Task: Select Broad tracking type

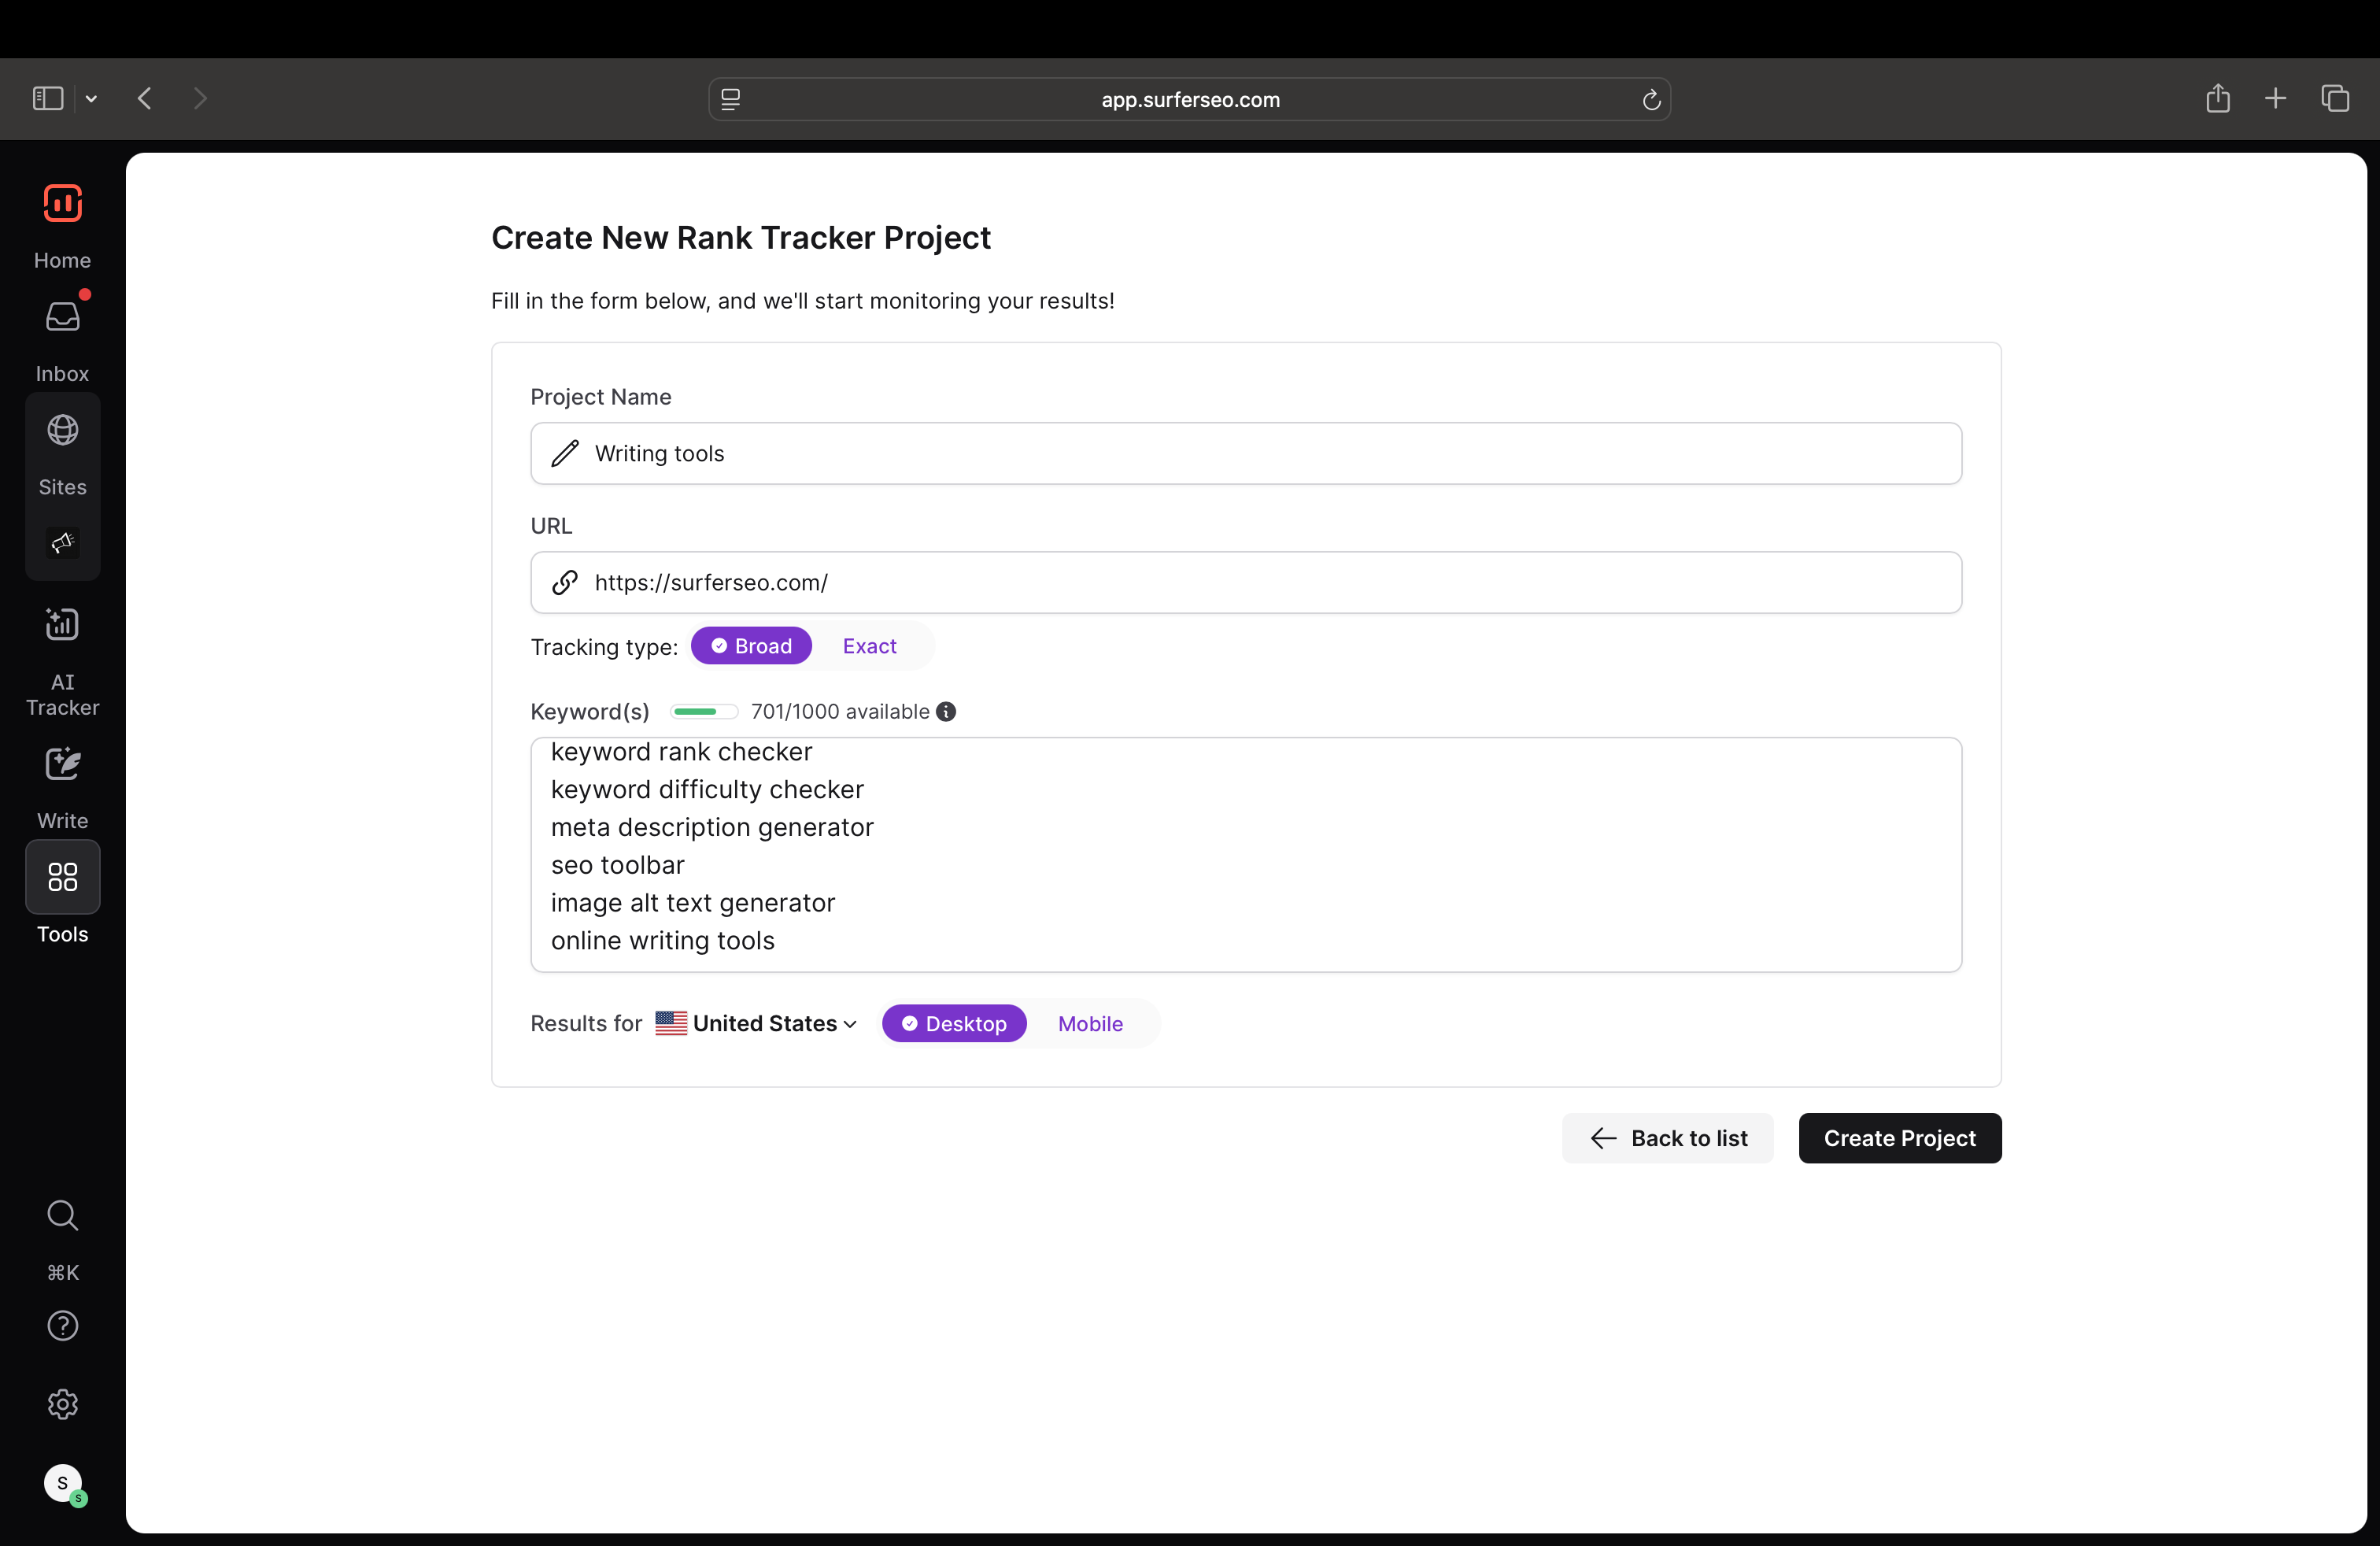Action: coord(751,646)
